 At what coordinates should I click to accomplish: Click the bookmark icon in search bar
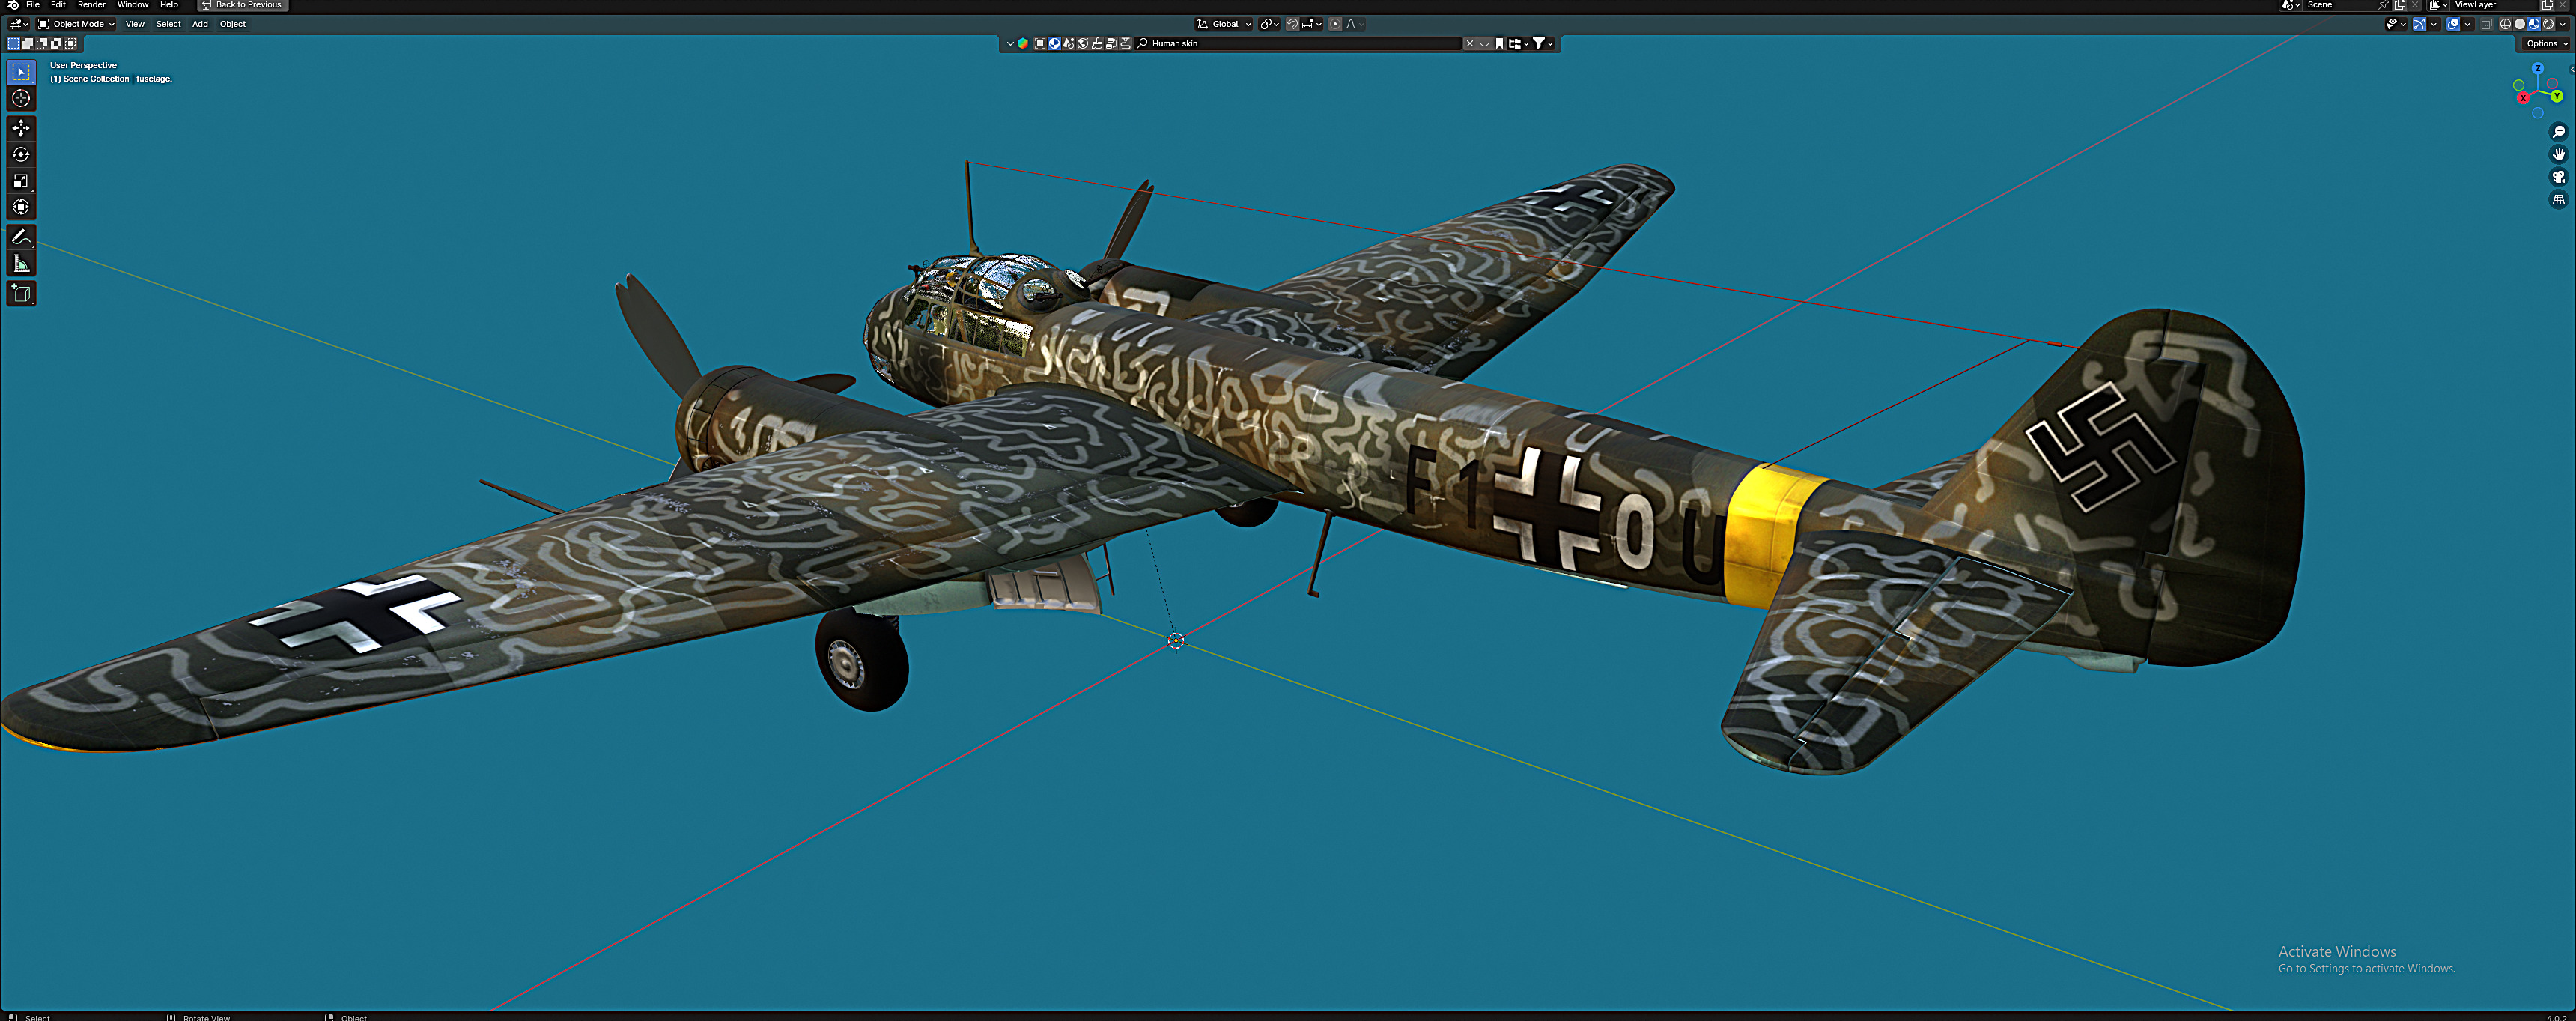pyautogui.click(x=1499, y=44)
